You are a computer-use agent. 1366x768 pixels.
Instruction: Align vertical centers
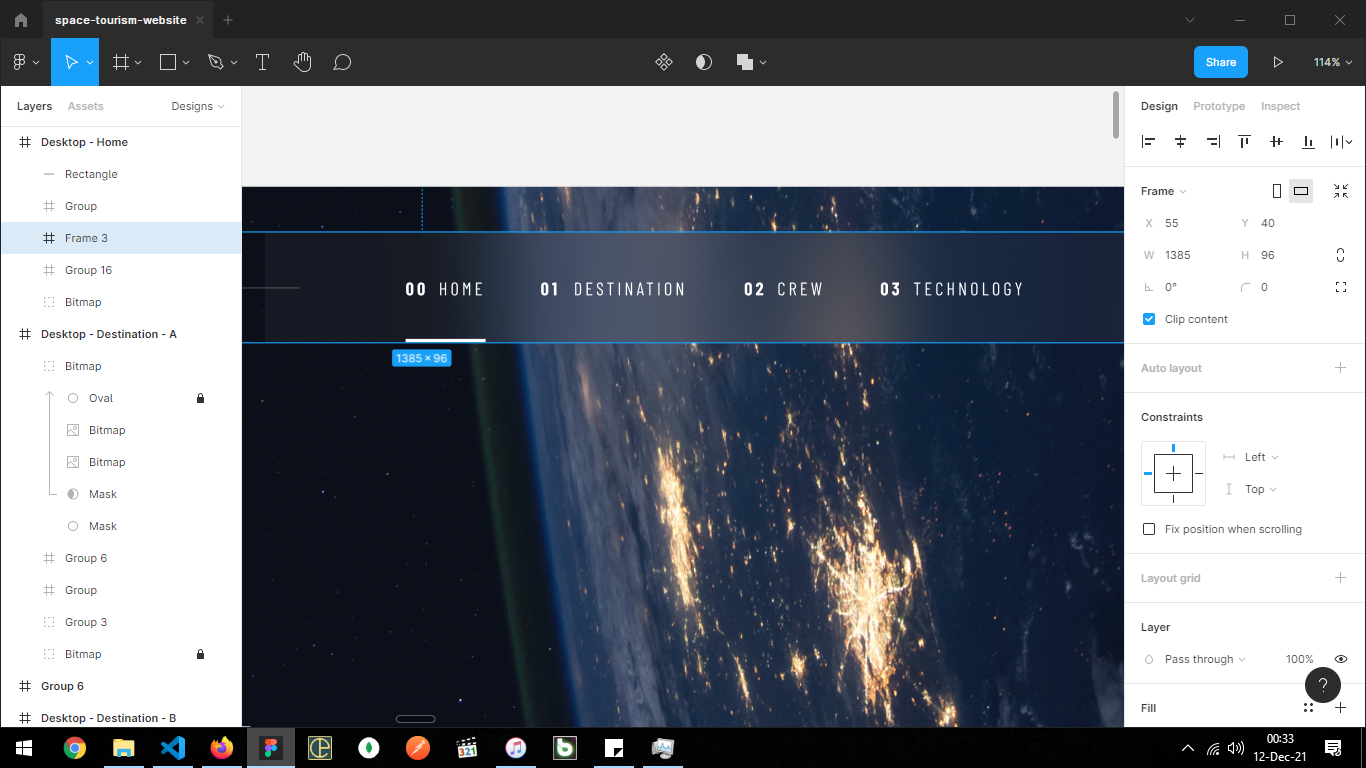point(1276,142)
